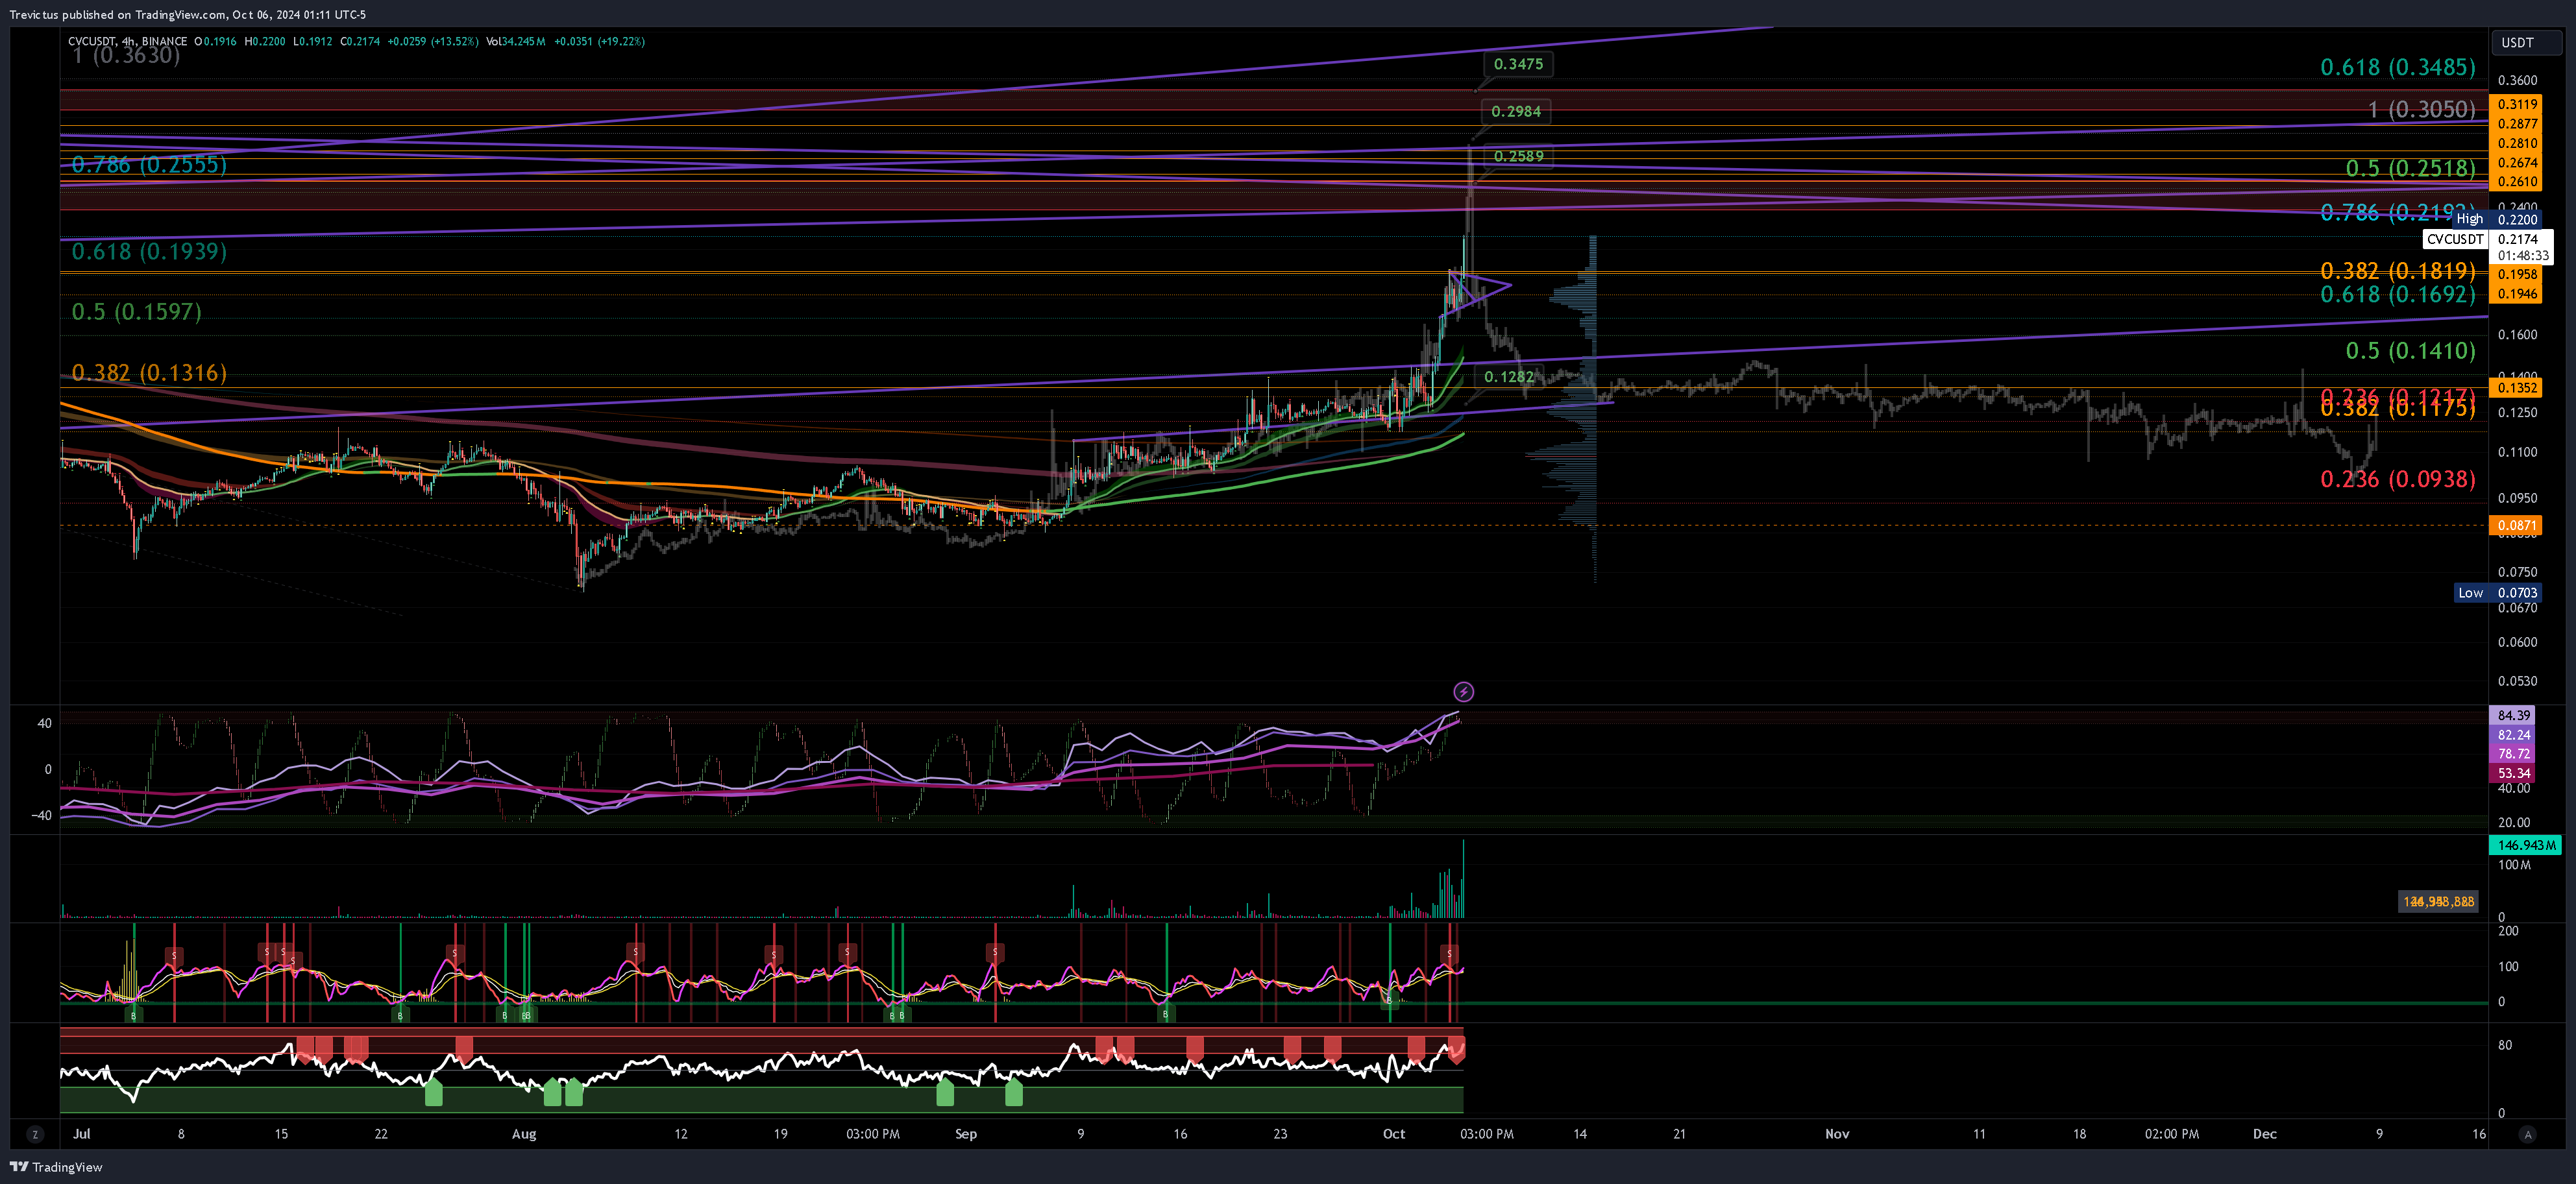Screen dimensions: 2576x1184
Task: Select the 0.382 (0.1819) Fibonacci label
Action: tap(2398, 271)
